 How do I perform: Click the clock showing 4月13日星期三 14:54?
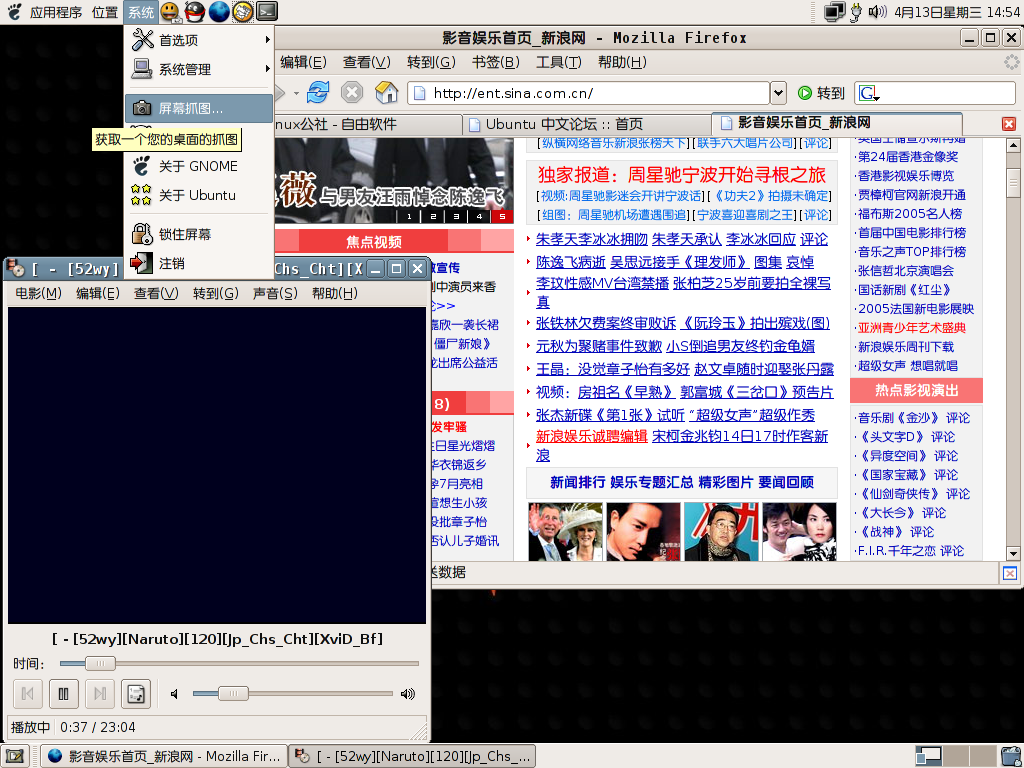click(957, 12)
